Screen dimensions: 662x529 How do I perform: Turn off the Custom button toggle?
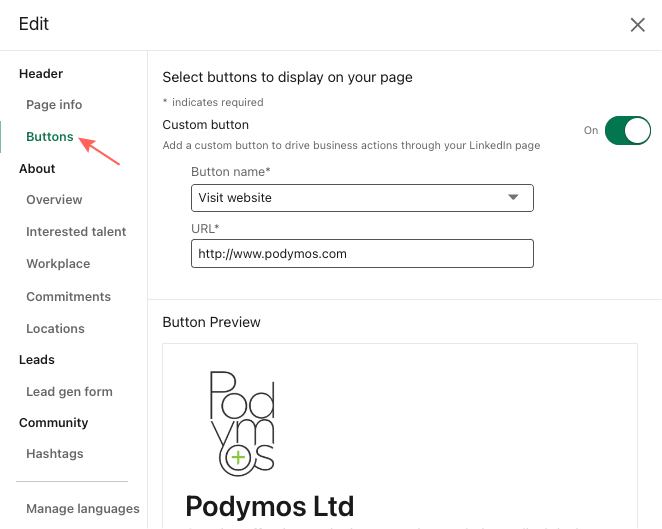coord(627,130)
